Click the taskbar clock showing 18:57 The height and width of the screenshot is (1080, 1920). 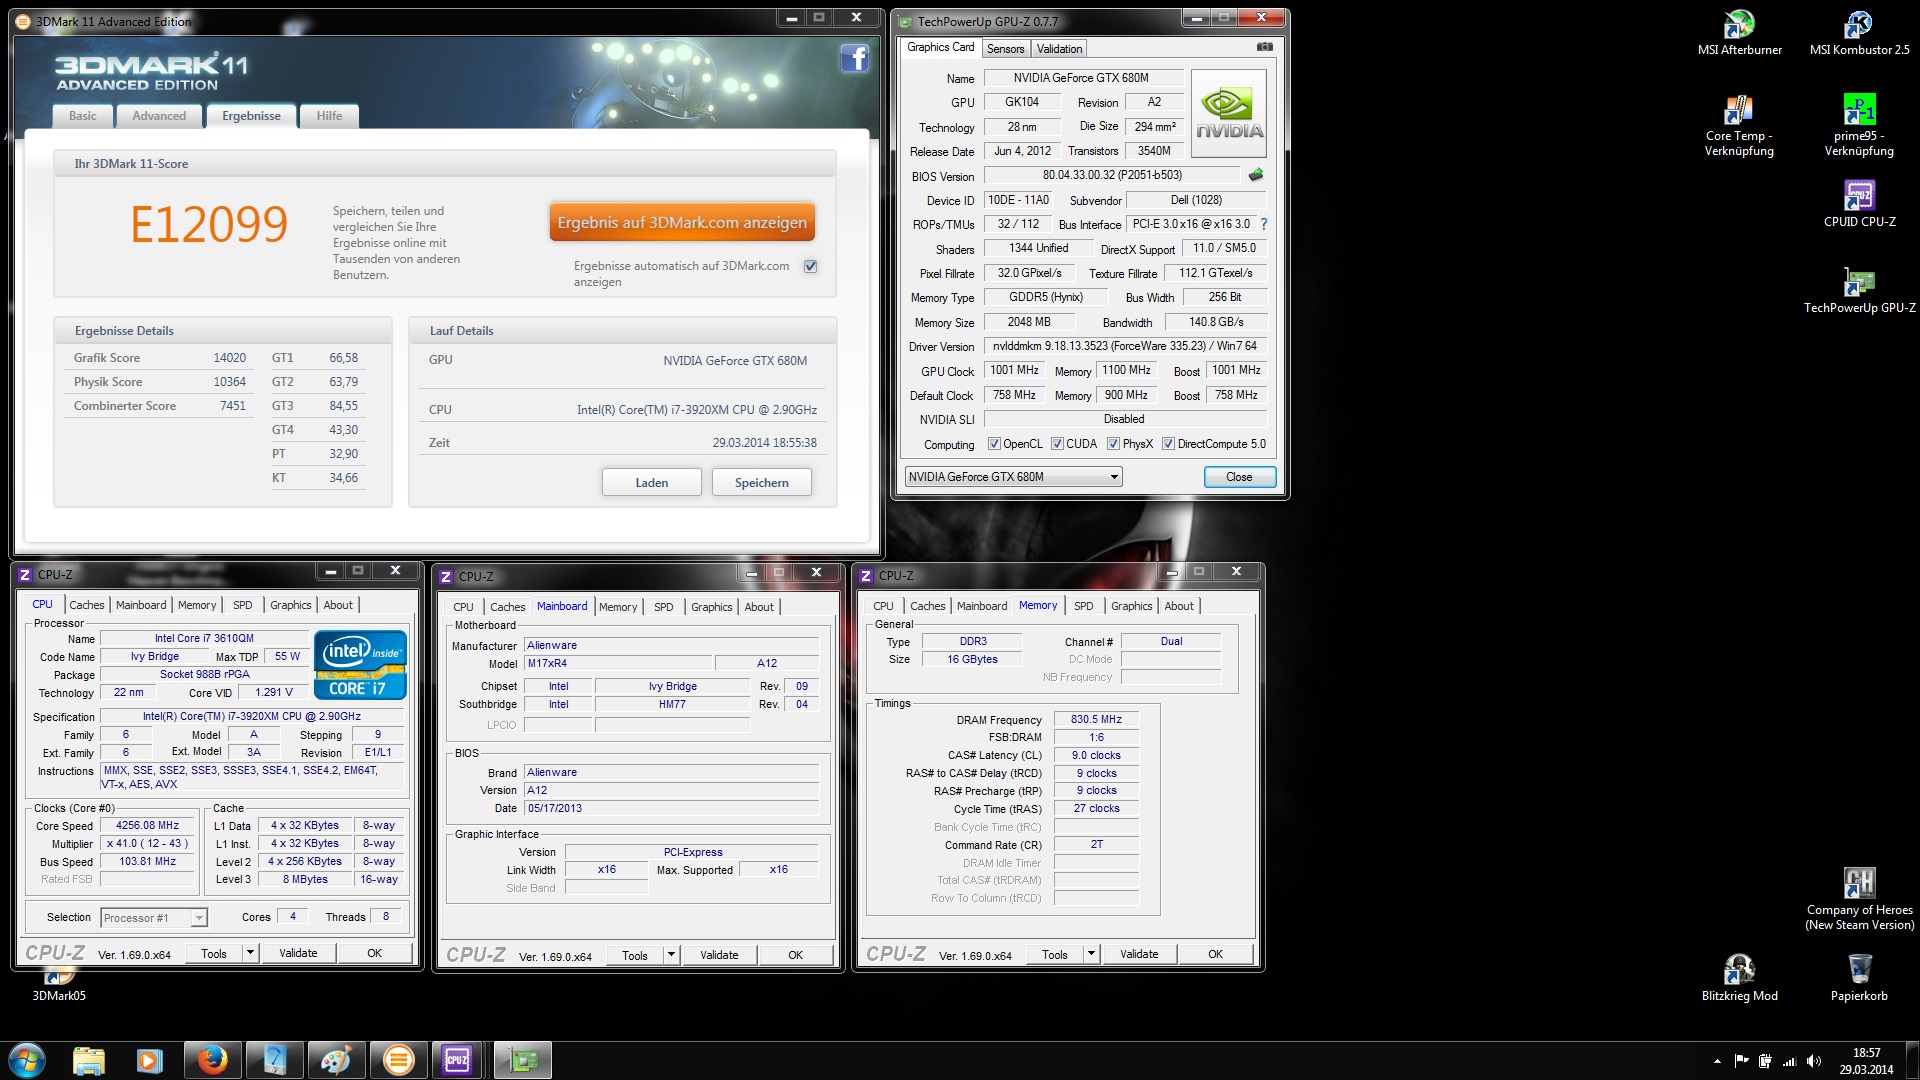tap(1866, 1061)
